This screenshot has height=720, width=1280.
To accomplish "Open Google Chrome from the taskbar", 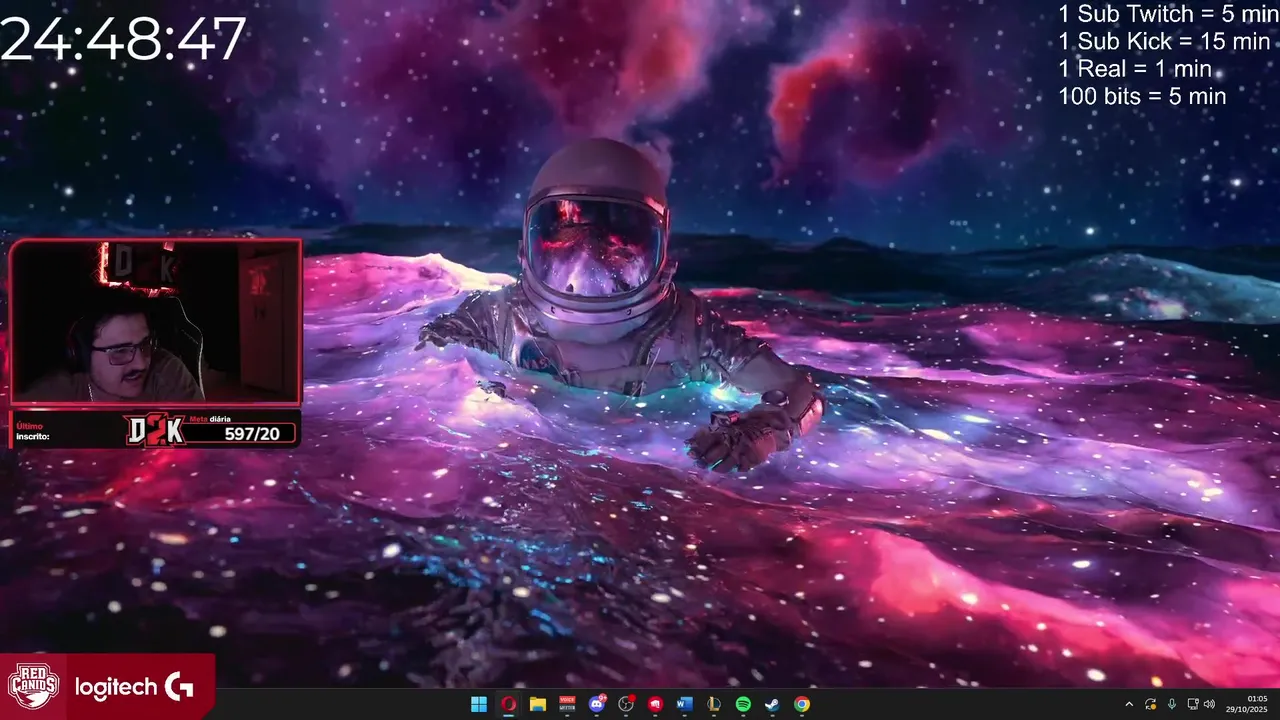I will (802, 704).
